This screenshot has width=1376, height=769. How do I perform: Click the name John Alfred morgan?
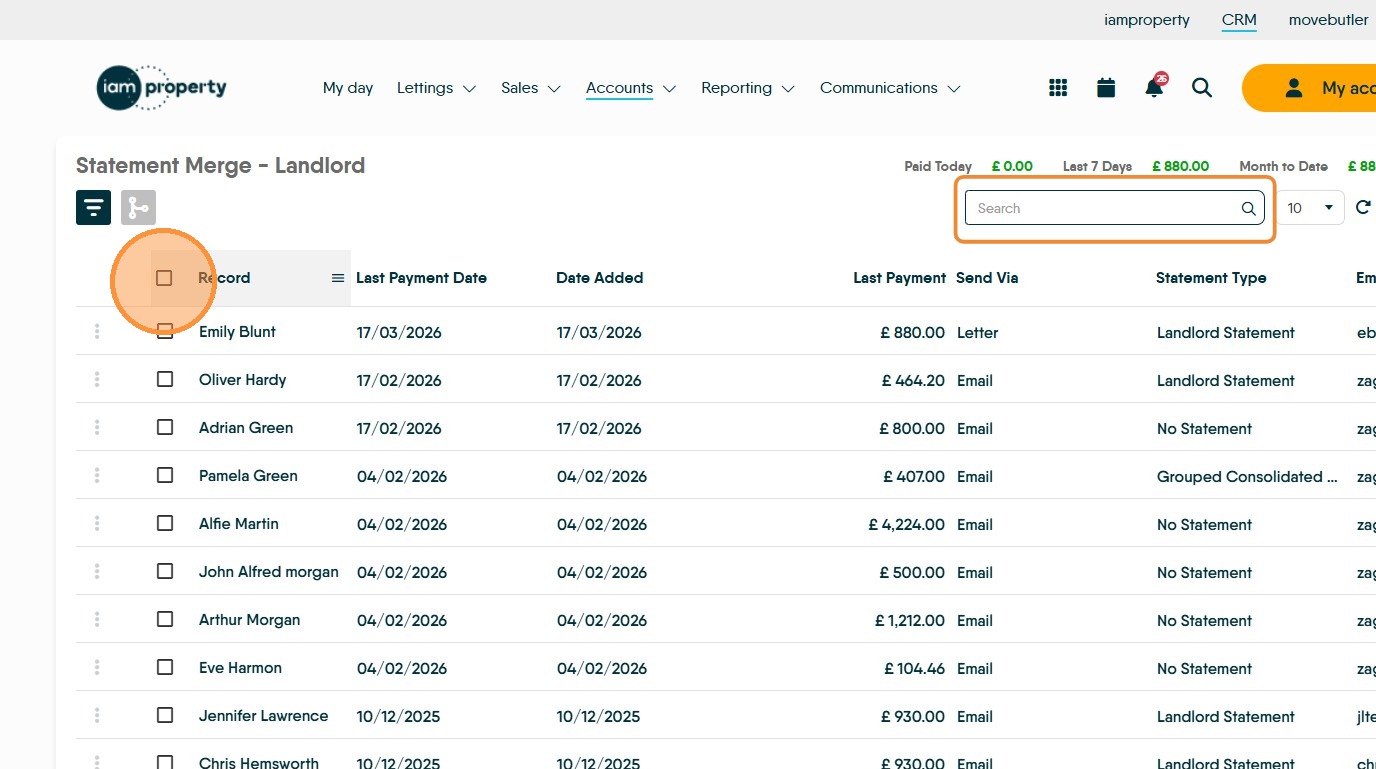point(269,572)
